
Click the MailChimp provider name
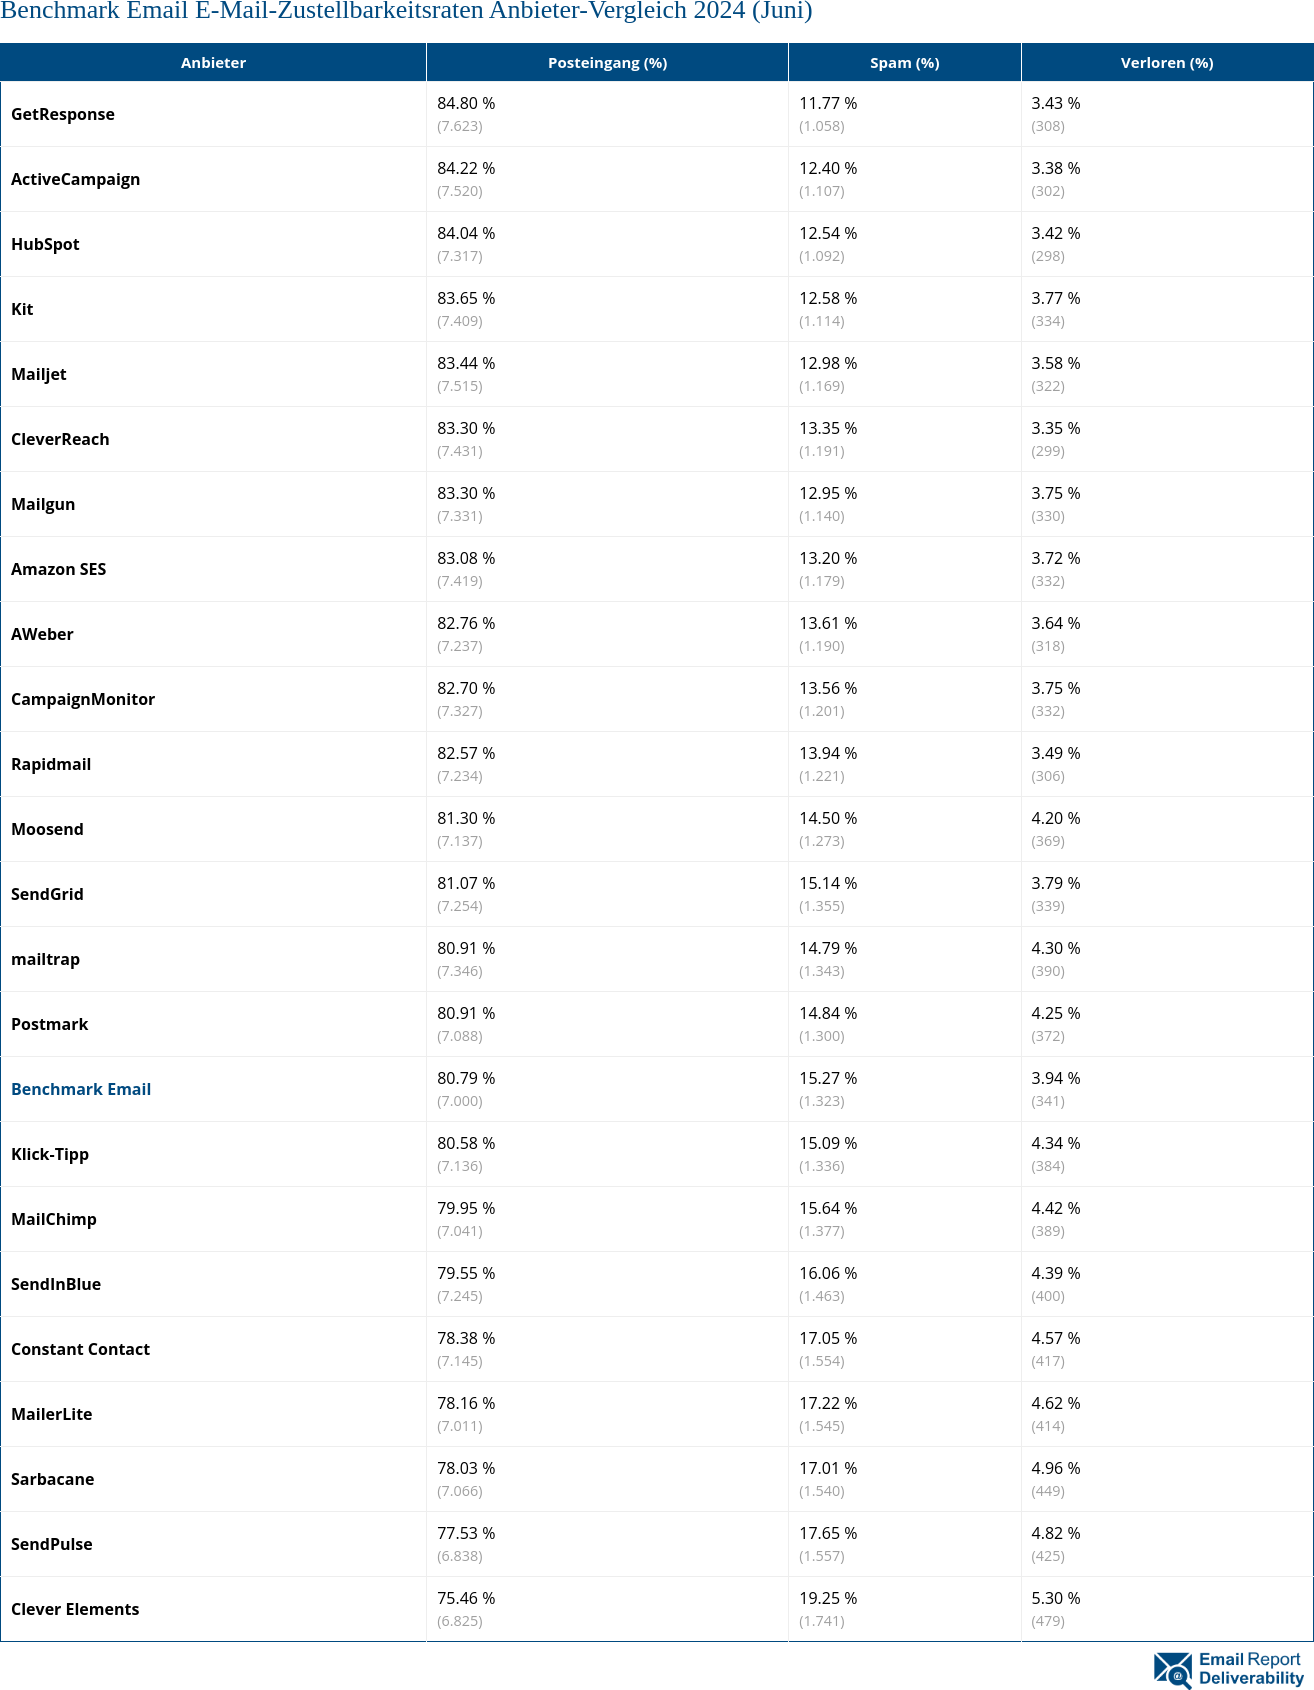point(54,1219)
